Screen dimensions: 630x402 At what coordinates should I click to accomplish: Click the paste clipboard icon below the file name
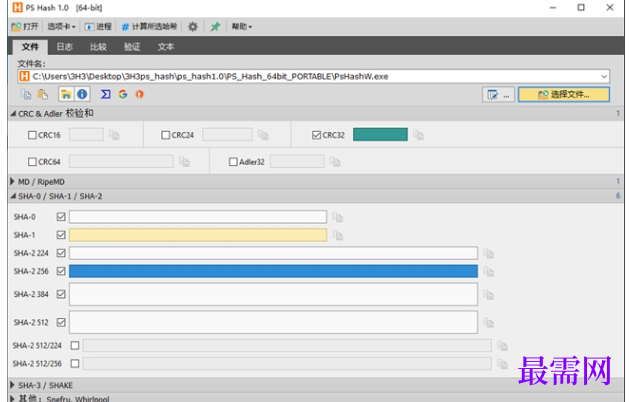43,94
